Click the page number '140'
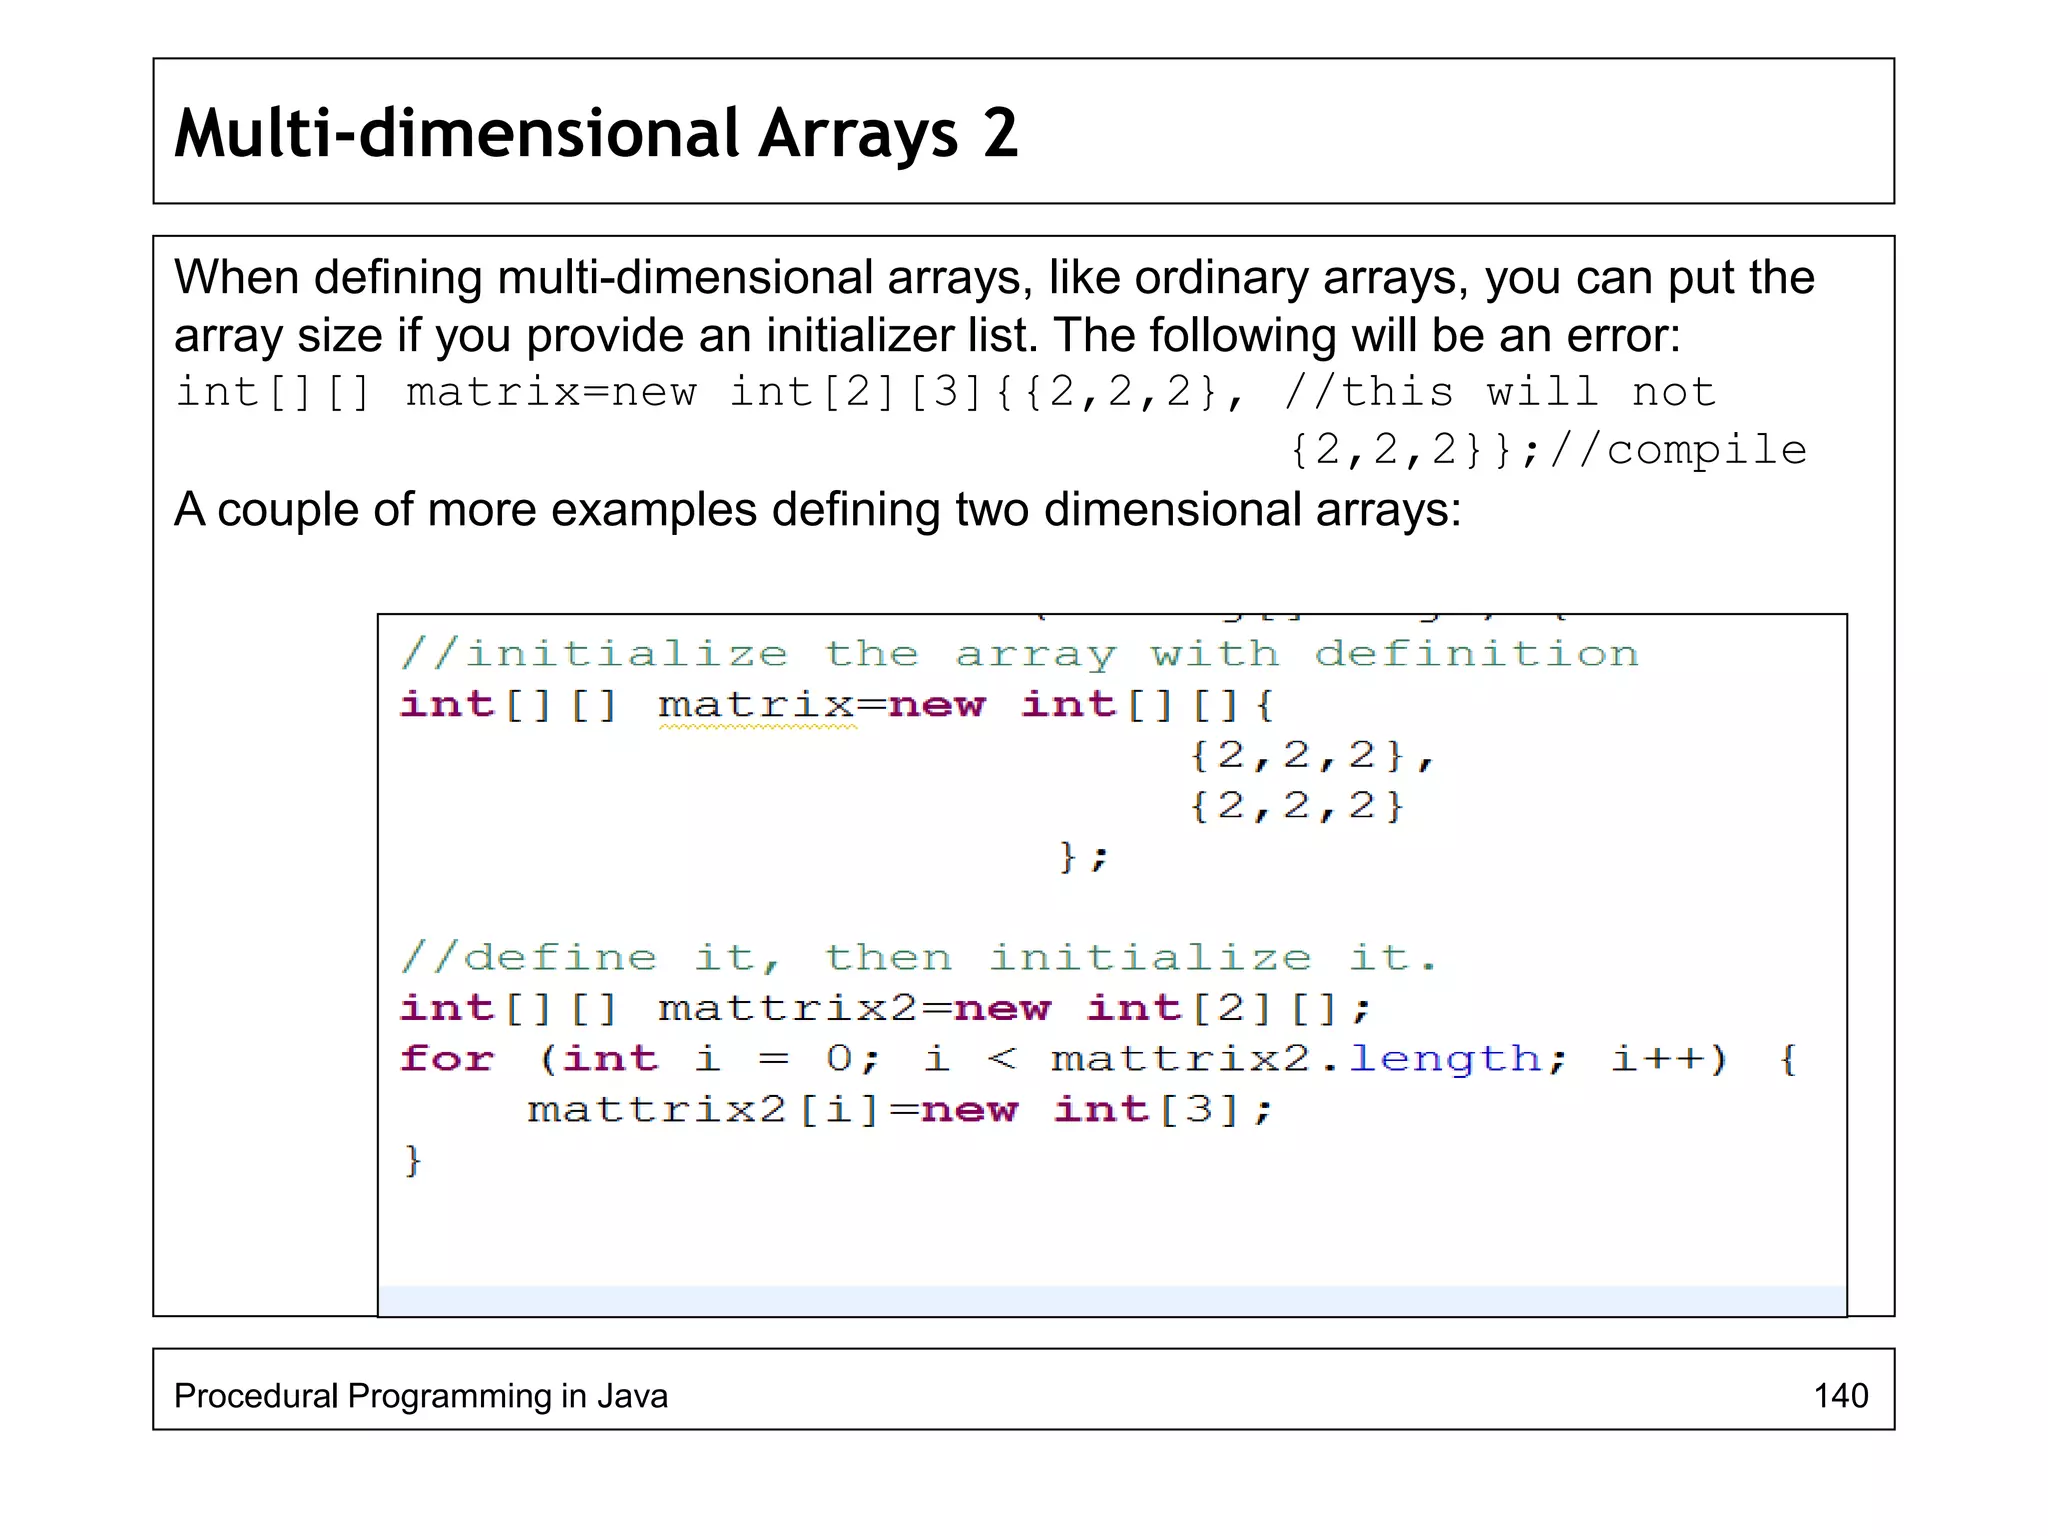The image size is (2048, 1536). pyautogui.click(x=1841, y=1396)
